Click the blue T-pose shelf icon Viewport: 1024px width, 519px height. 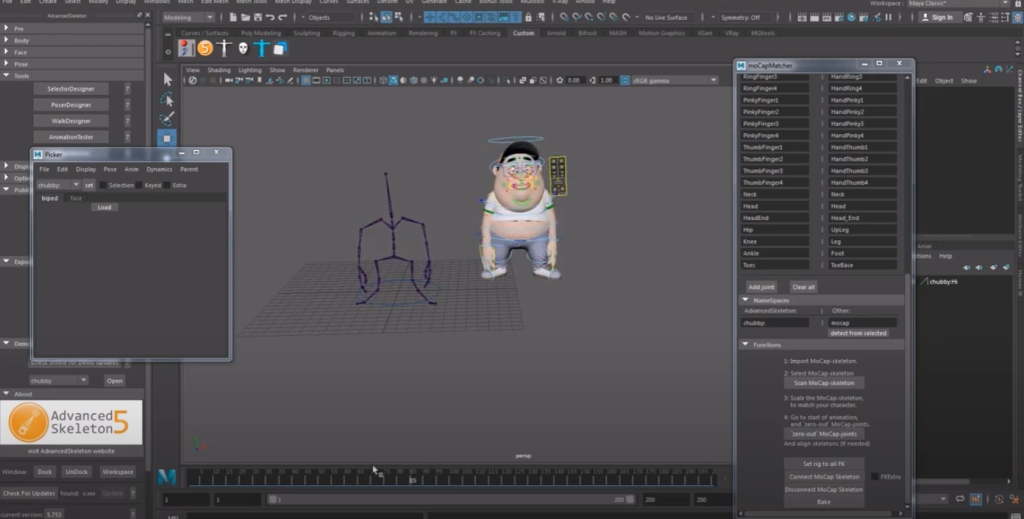(x=262, y=48)
